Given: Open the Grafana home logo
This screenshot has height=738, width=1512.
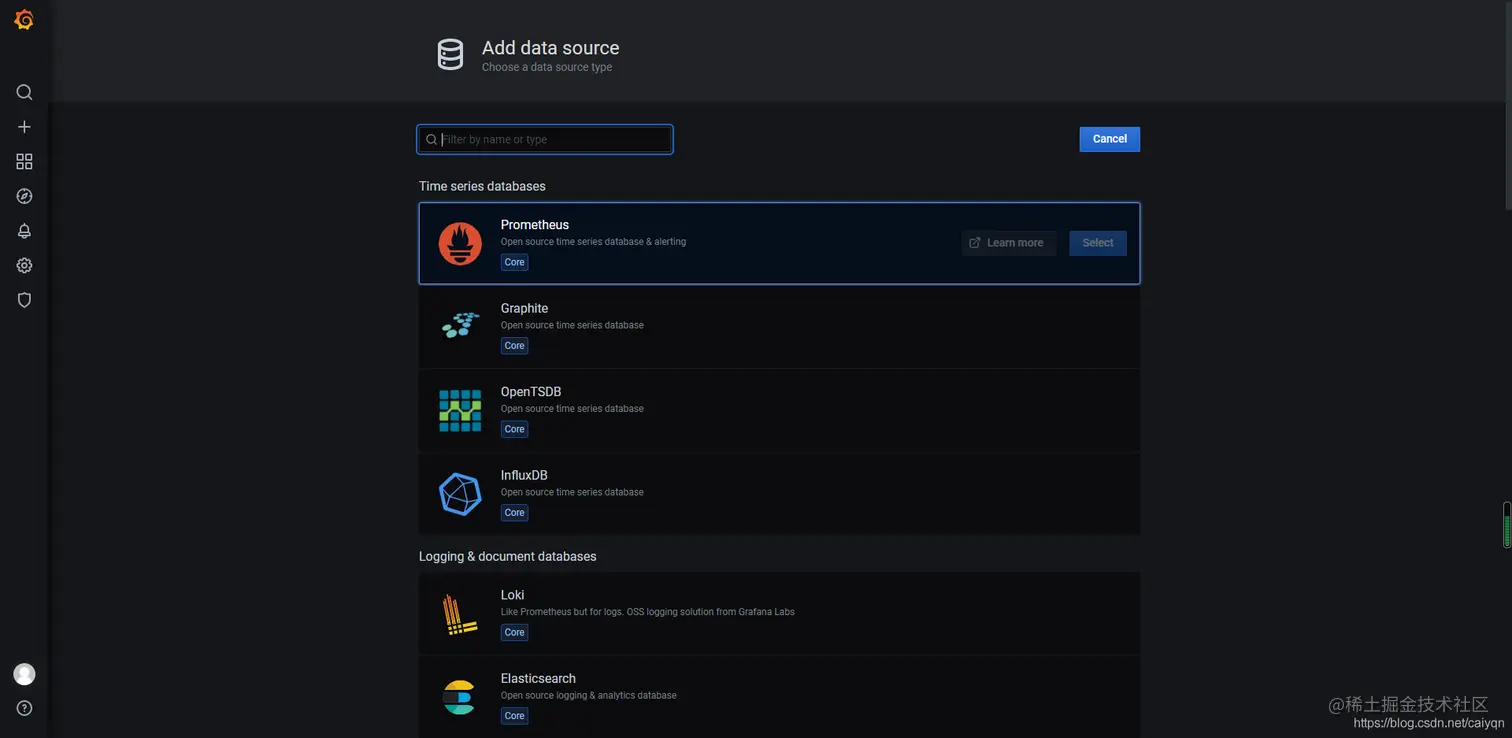Looking at the screenshot, I should click(24, 20).
